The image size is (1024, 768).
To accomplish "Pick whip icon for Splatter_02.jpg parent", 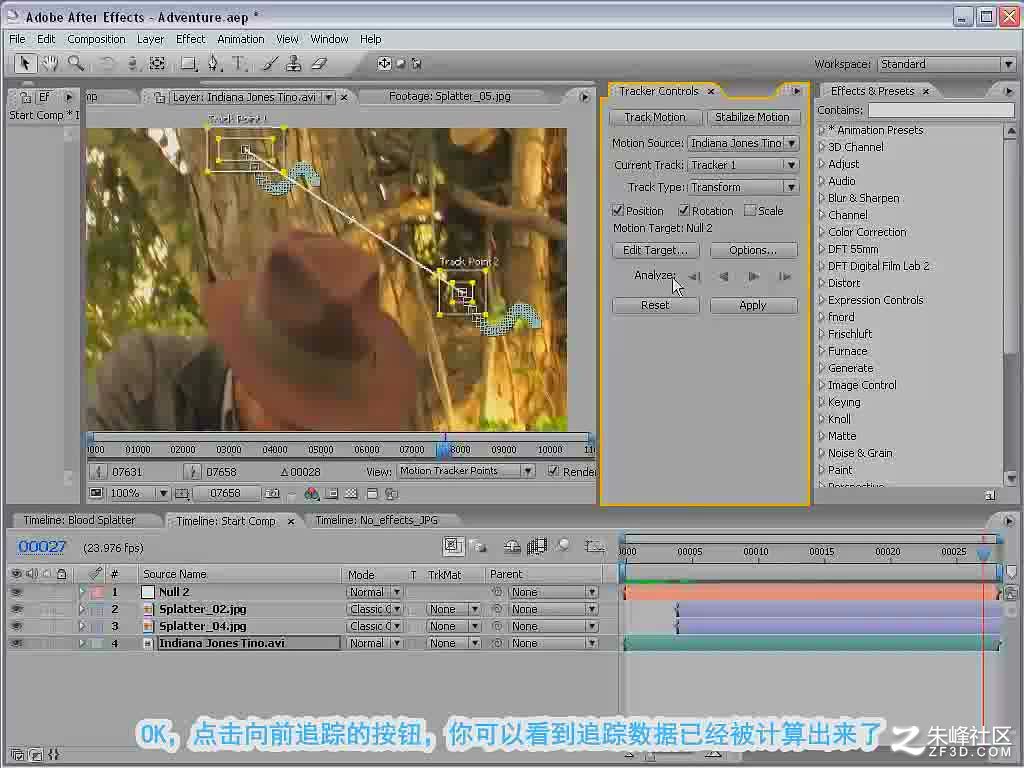I will point(498,609).
